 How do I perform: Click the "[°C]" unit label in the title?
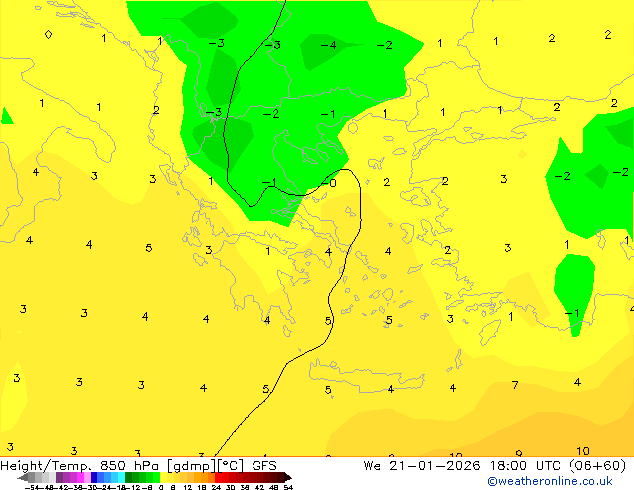(x=232, y=466)
